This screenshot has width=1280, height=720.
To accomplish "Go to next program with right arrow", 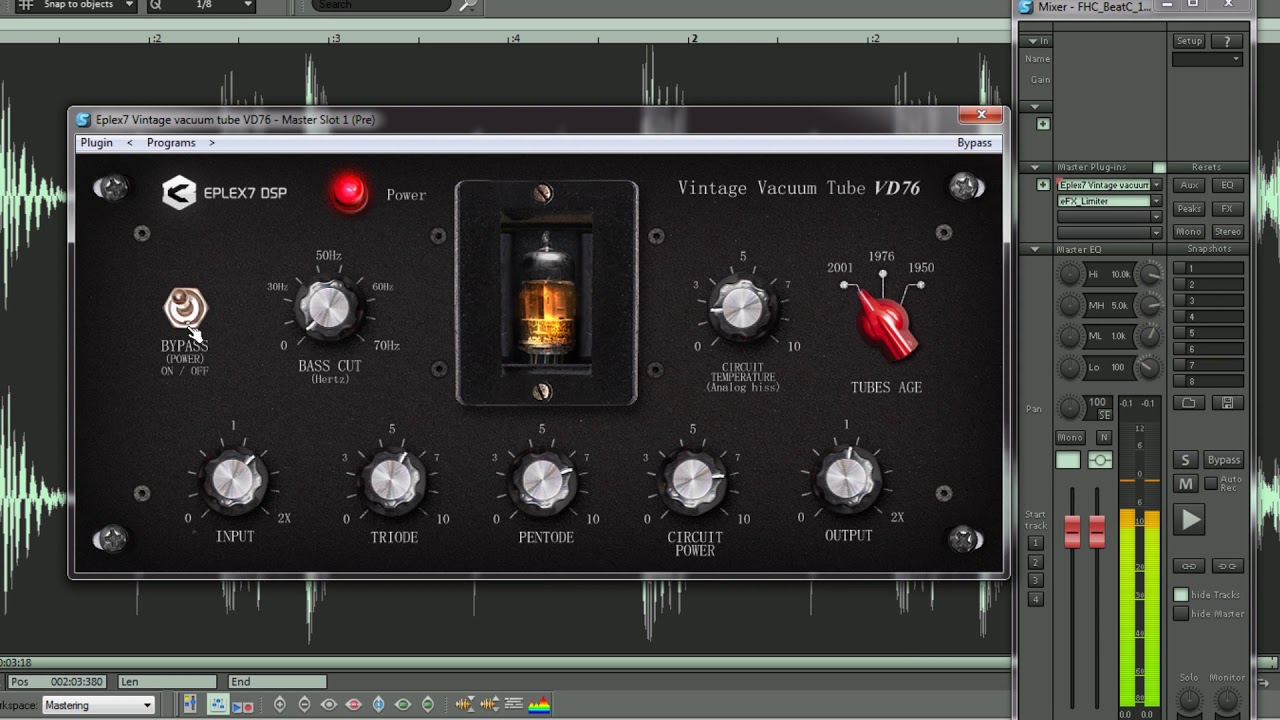I will (x=212, y=143).
